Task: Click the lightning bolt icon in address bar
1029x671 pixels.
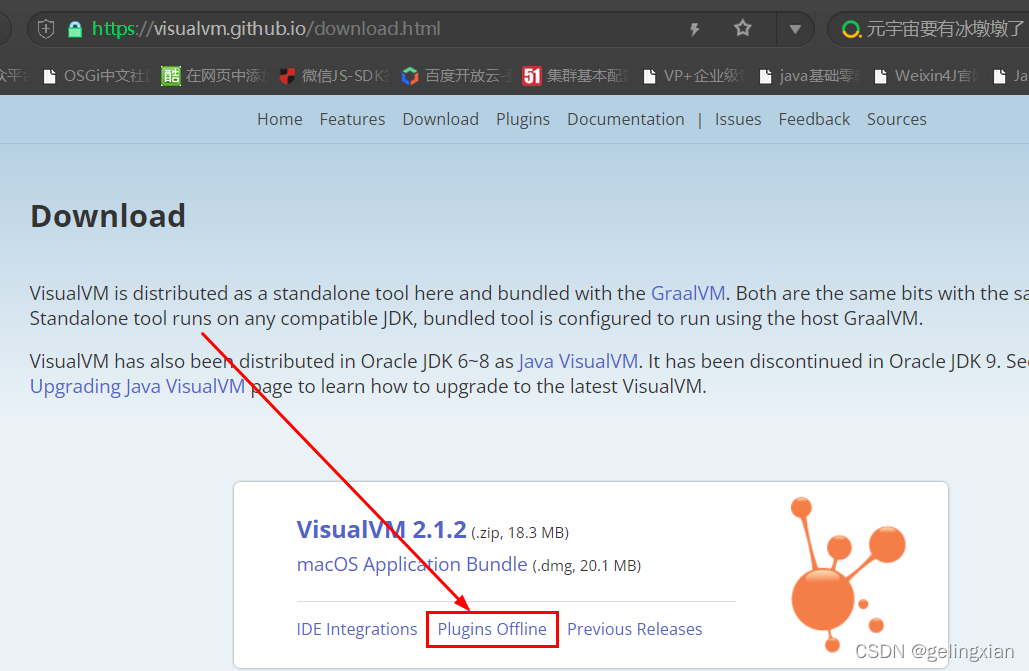Action: tap(694, 28)
